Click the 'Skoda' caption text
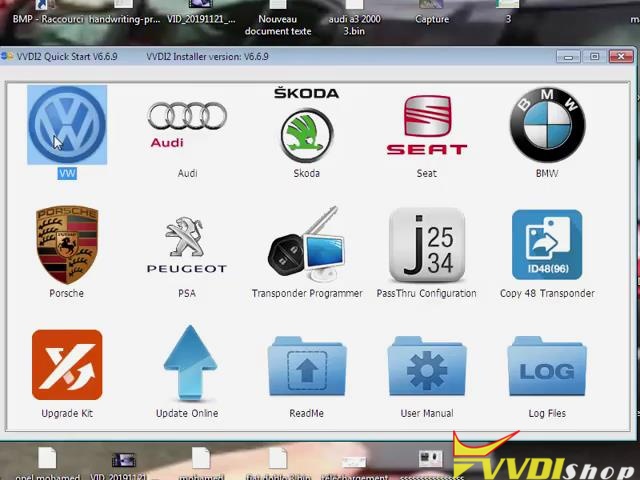 pos(307,173)
